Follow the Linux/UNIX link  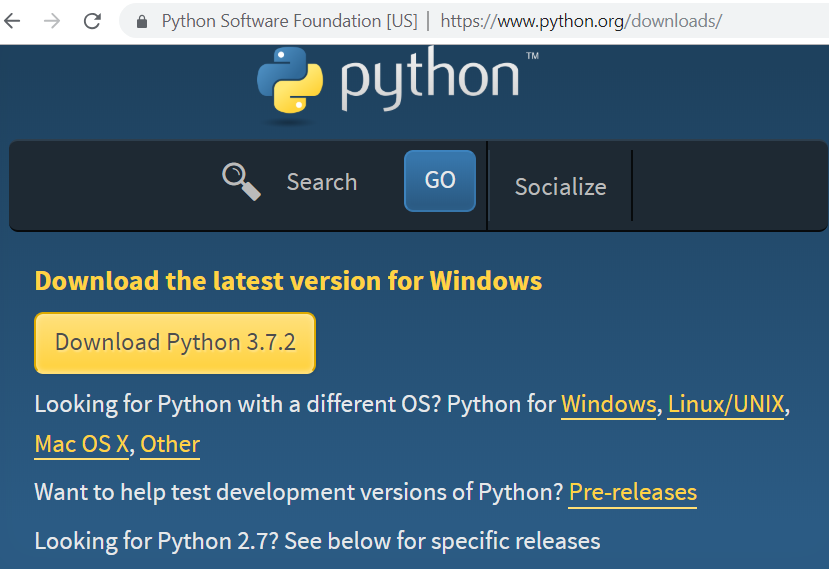pos(725,405)
